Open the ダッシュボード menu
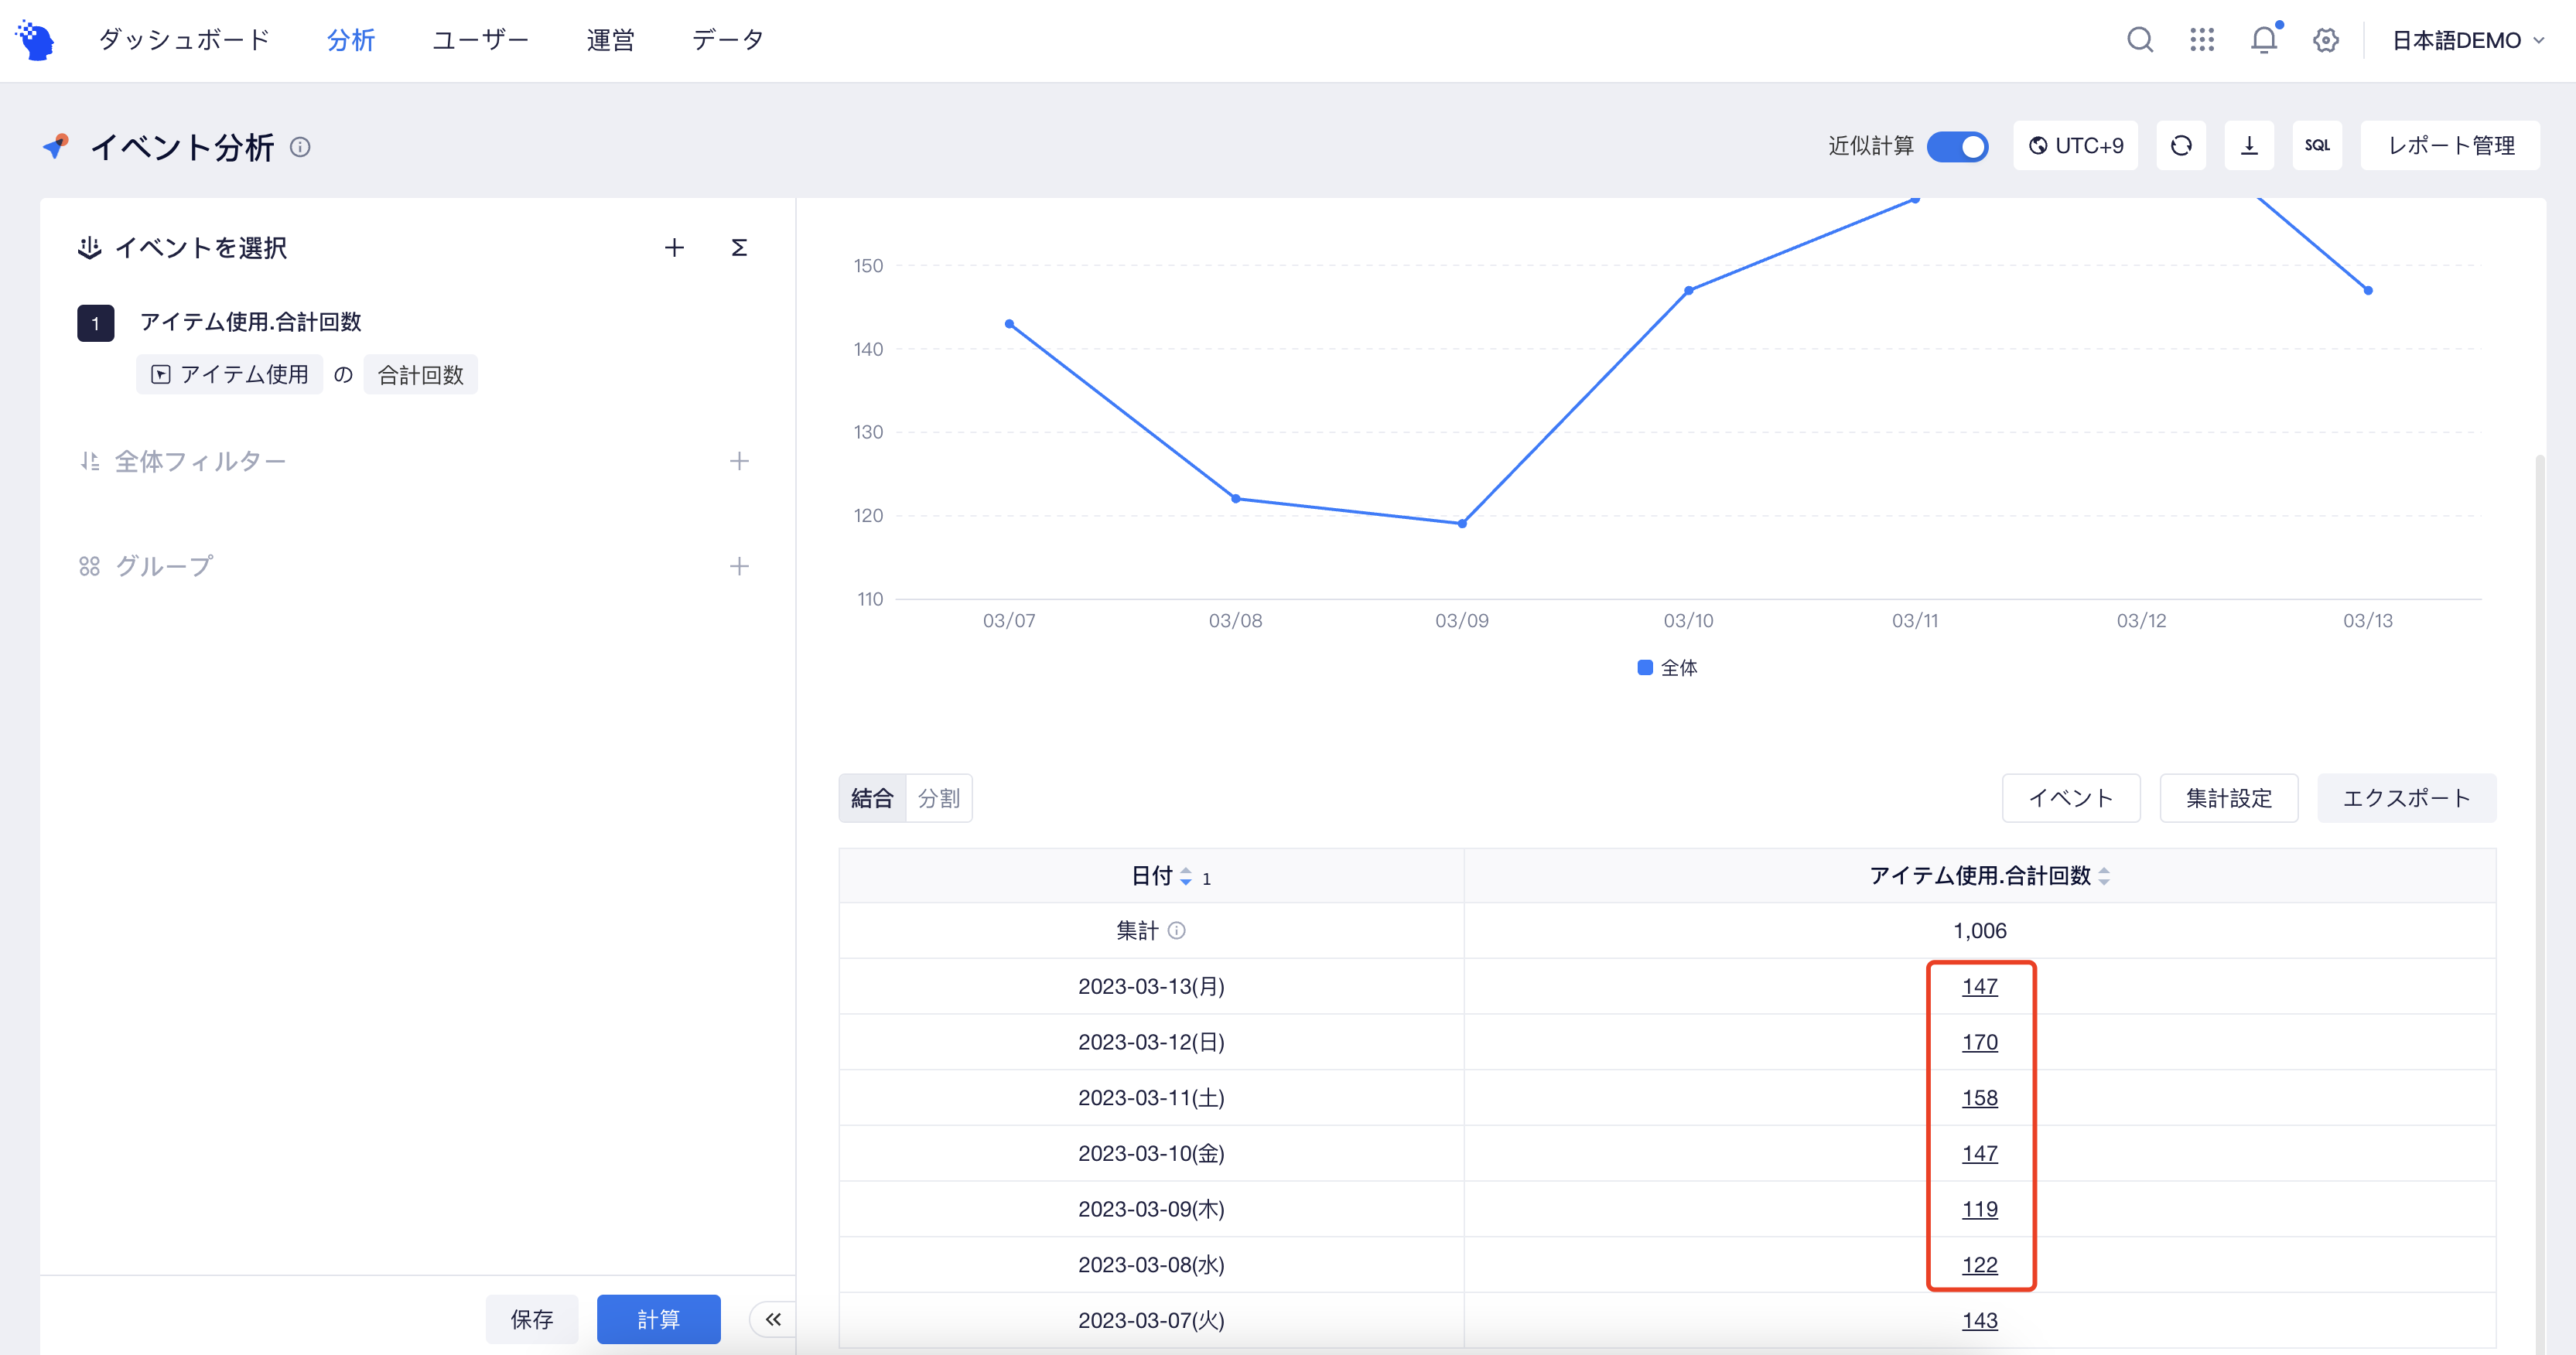 (x=185, y=40)
